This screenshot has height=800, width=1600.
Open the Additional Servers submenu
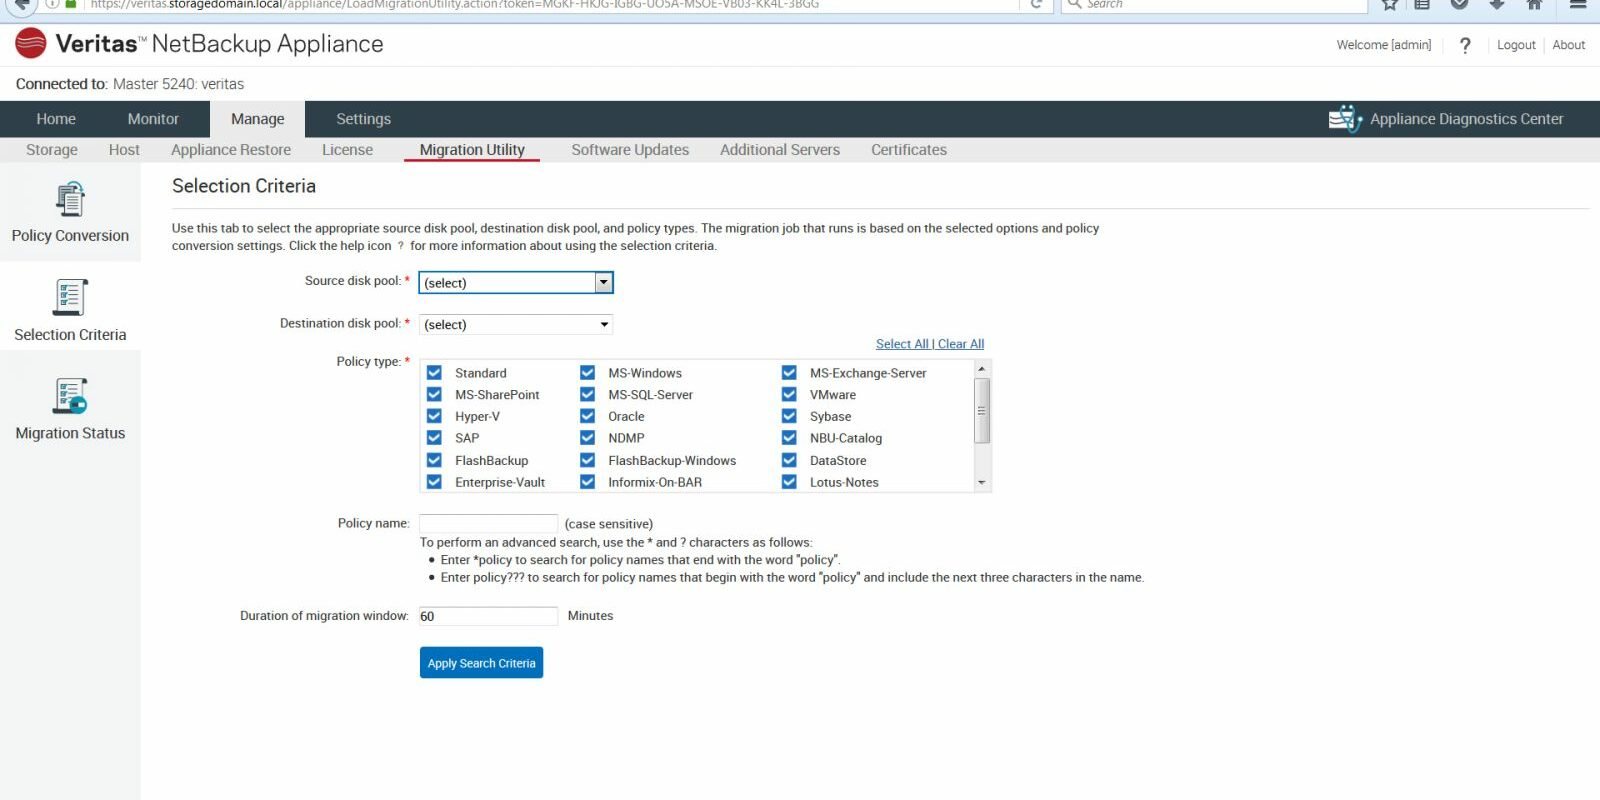point(780,150)
